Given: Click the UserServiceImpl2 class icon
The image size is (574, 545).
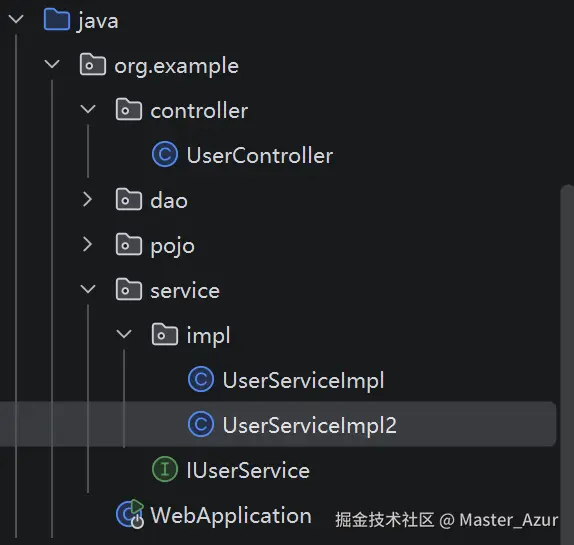Looking at the screenshot, I should (201, 424).
